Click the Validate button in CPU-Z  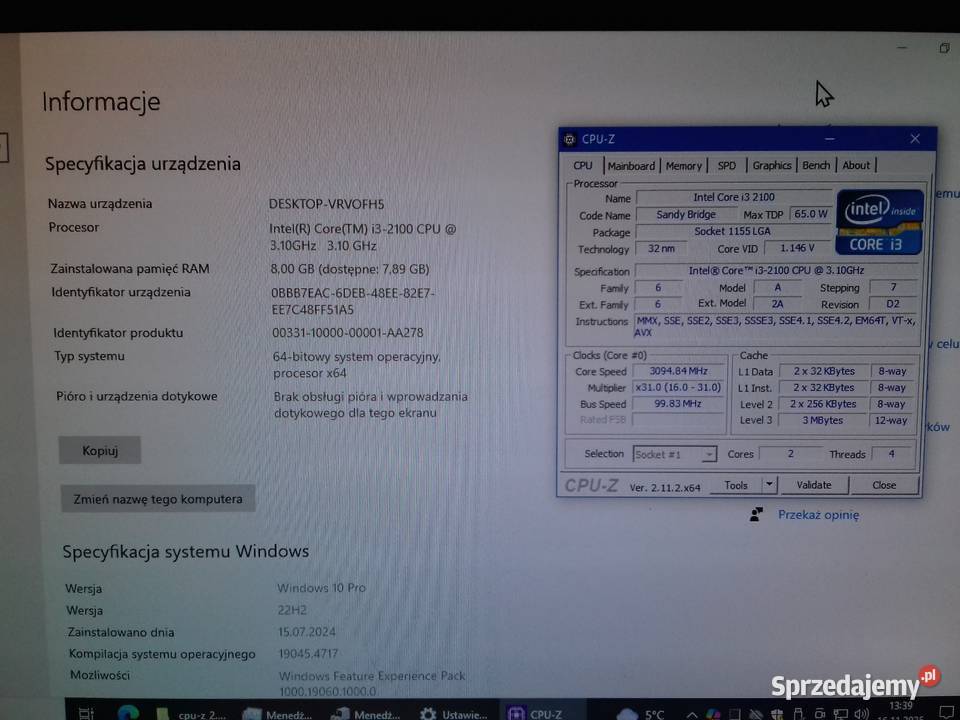814,485
